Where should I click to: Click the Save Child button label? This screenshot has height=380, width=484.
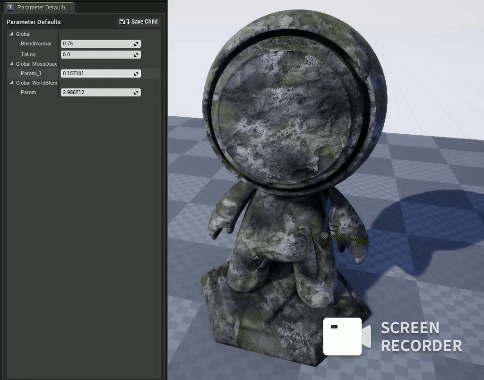[x=144, y=22]
